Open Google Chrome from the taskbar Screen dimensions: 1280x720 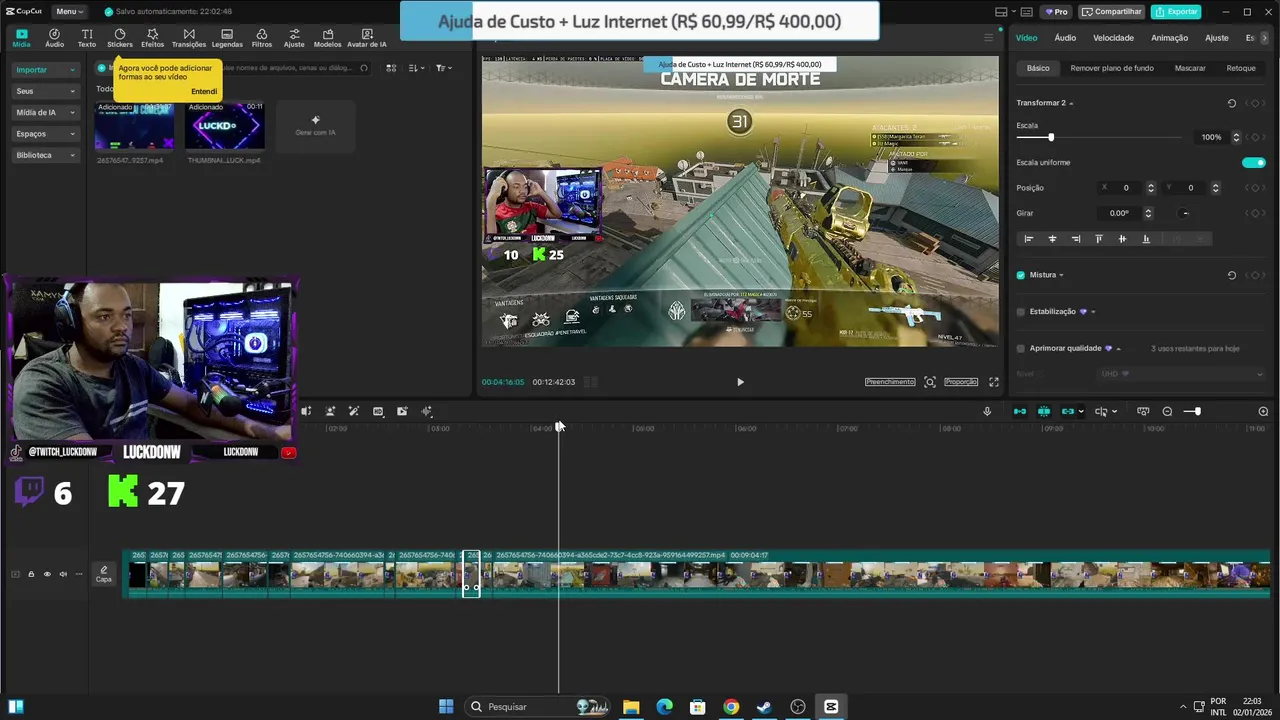click(731, 707)
